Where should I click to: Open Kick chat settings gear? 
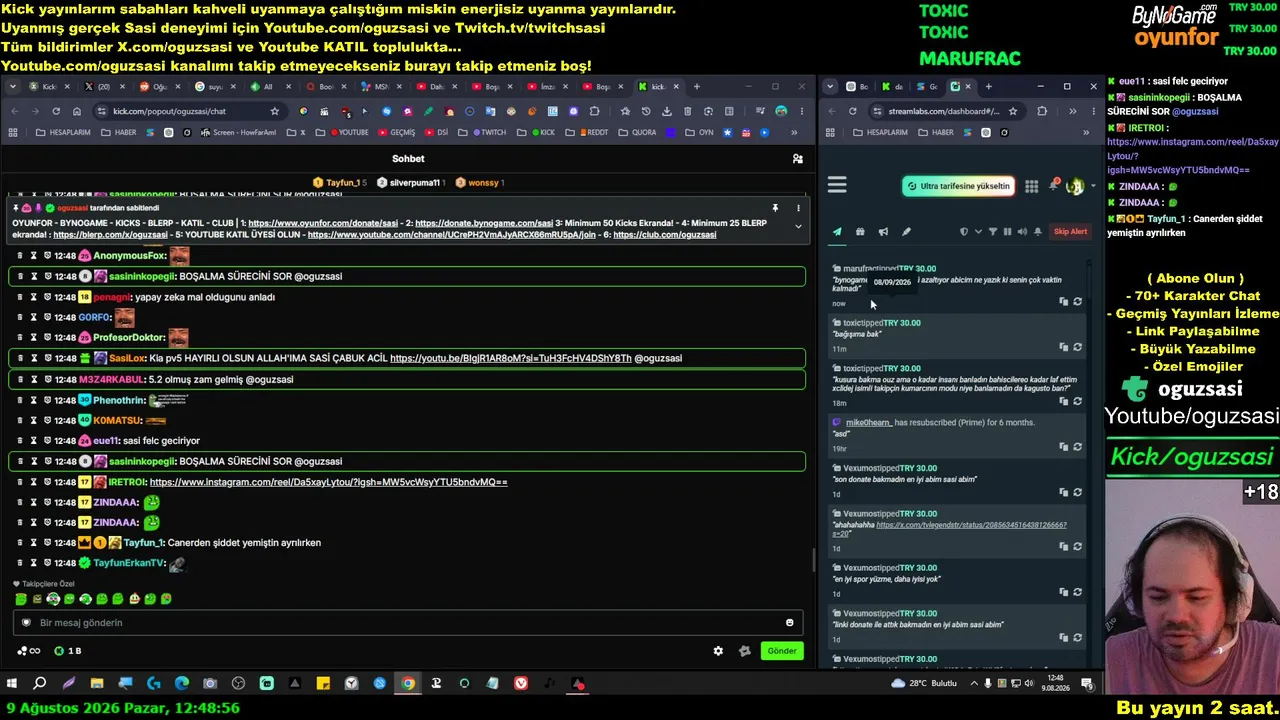coord(718,651)
